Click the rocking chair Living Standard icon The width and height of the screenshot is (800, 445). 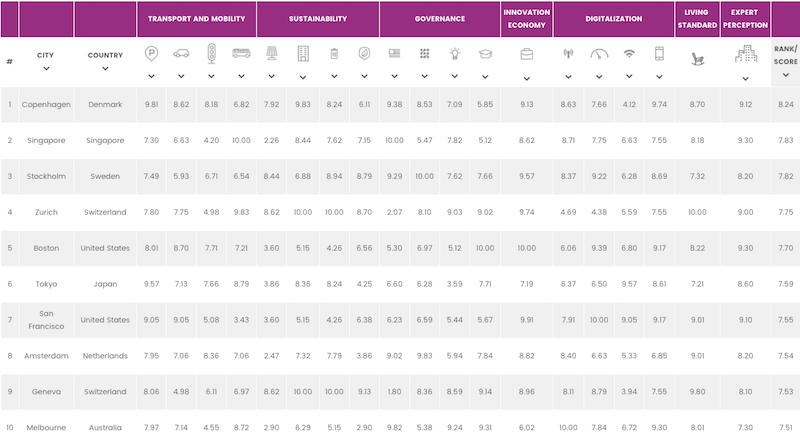(x=698, y=58)
